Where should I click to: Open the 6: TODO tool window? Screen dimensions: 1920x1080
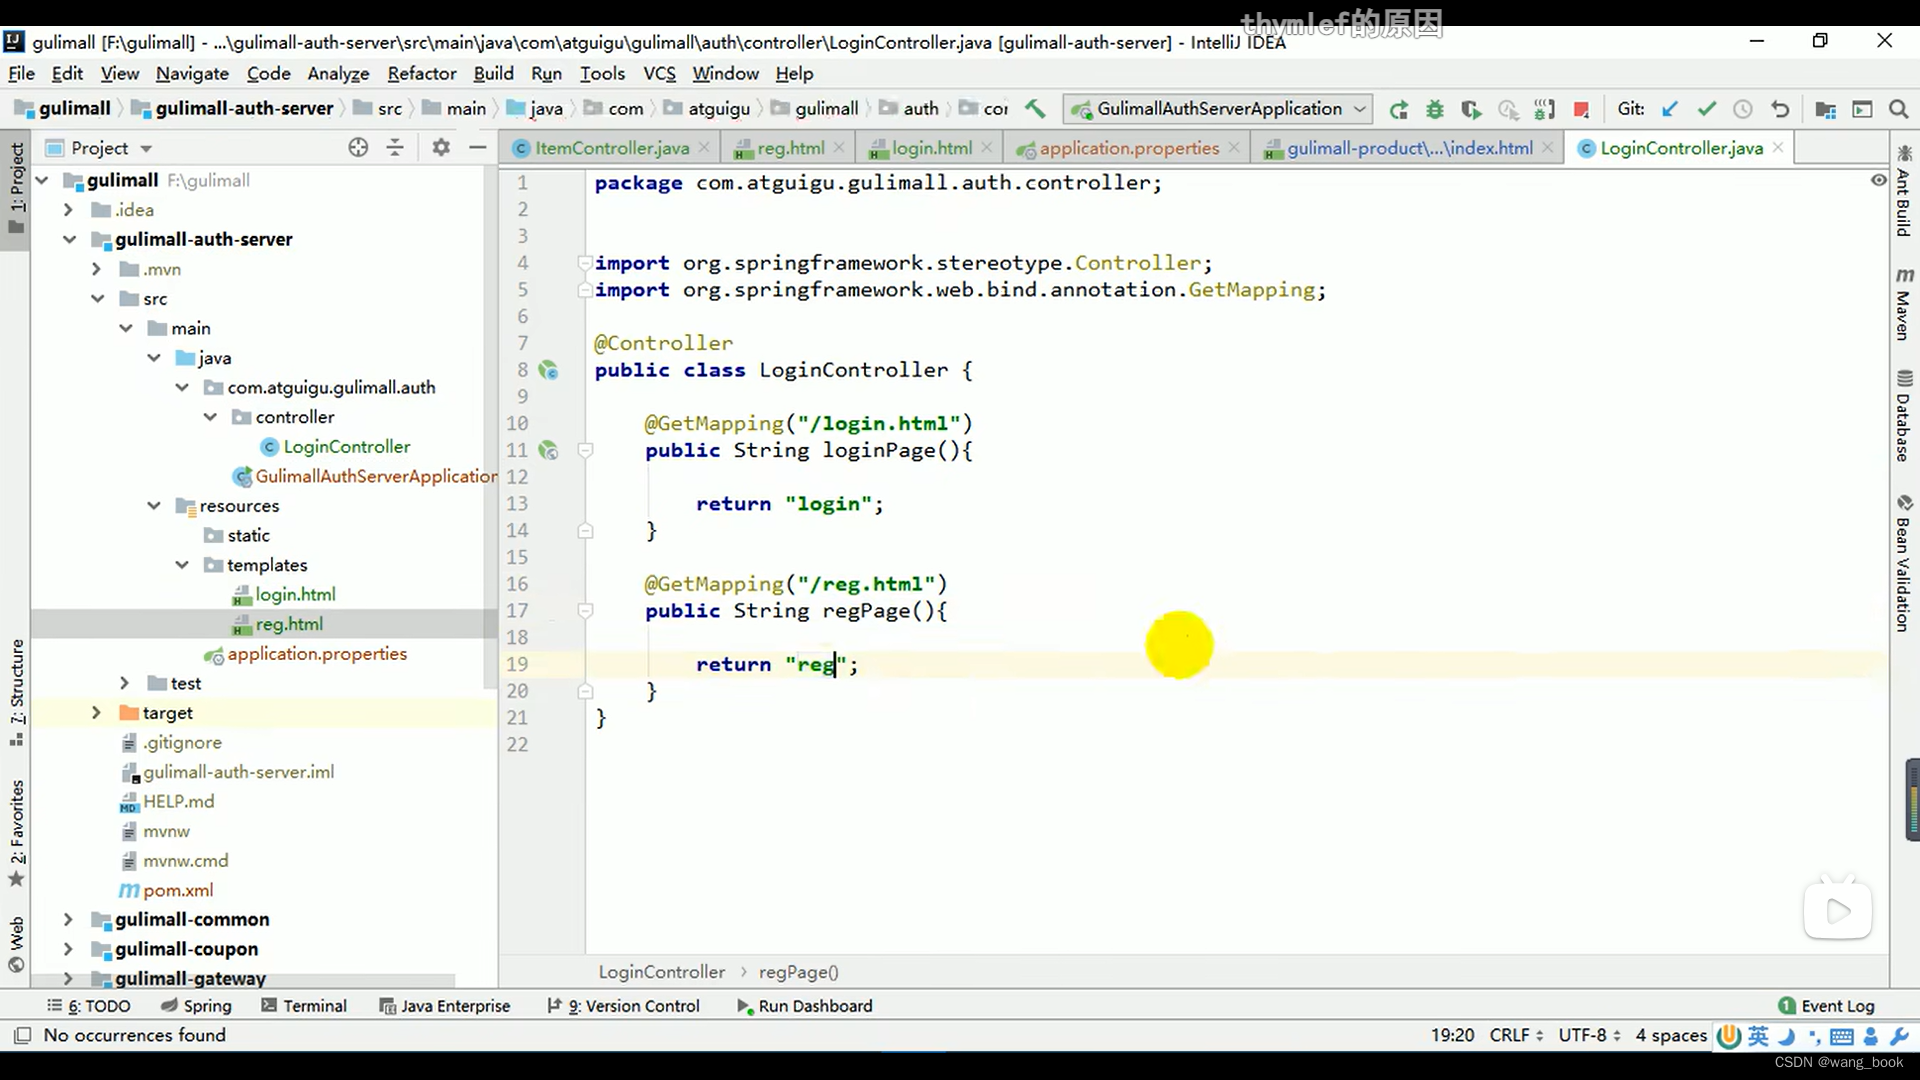89,1006
